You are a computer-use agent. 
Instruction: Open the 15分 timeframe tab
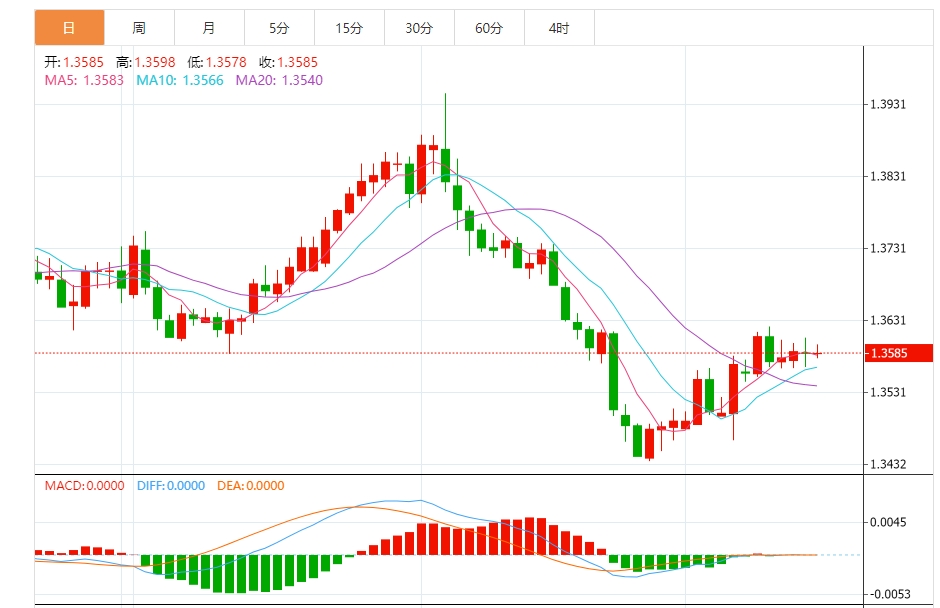350,28
